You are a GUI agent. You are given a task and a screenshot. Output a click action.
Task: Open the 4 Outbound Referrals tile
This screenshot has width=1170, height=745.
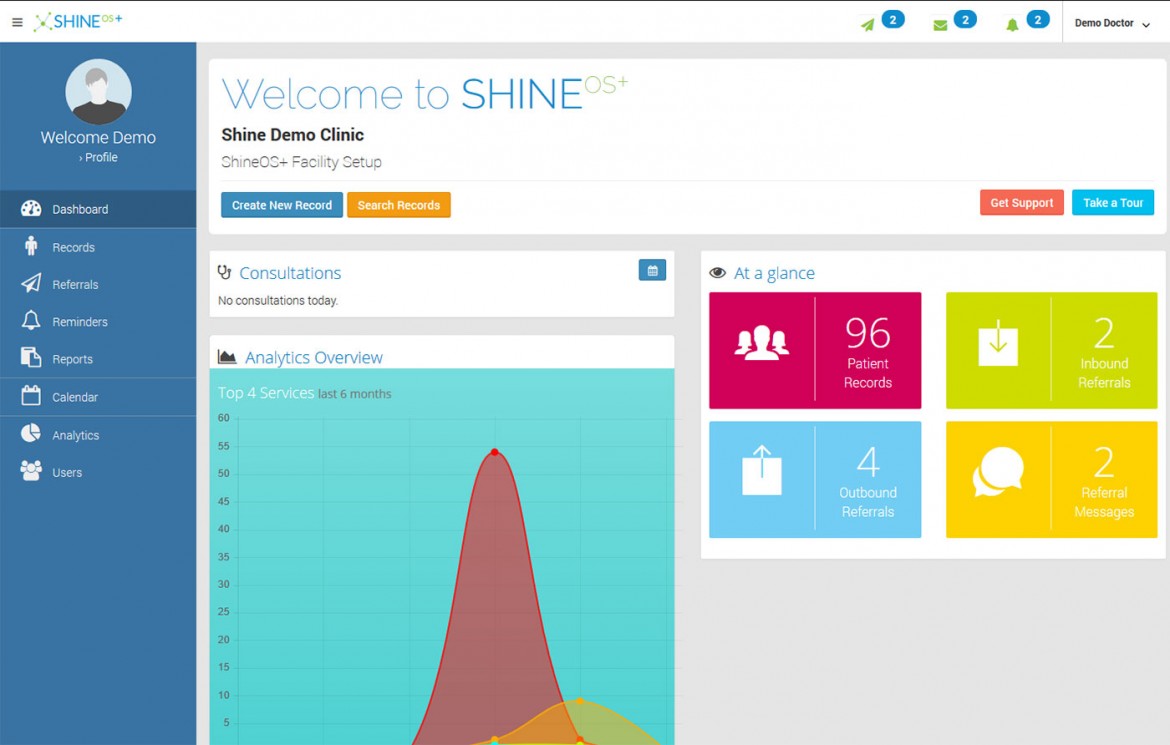coord(815,479)
